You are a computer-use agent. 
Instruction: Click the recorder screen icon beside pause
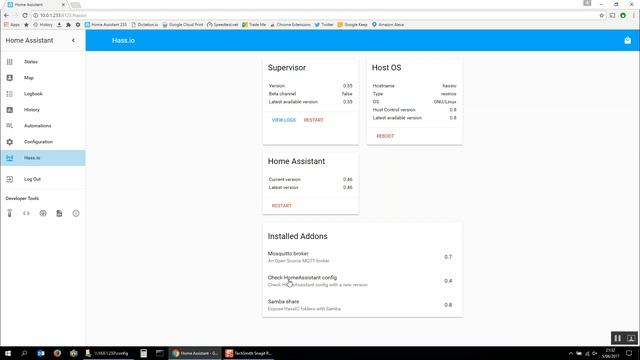click(x=631, y=338)
